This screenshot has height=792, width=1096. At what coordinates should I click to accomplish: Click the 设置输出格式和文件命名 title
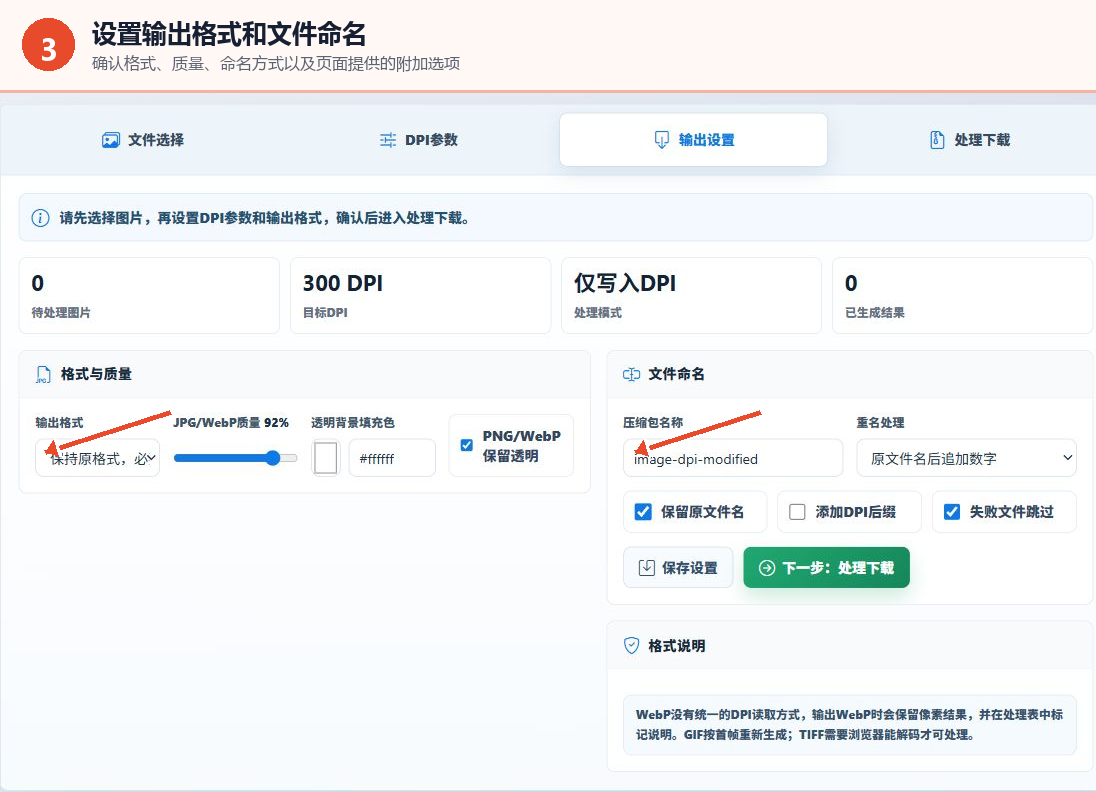pos(229,34)
